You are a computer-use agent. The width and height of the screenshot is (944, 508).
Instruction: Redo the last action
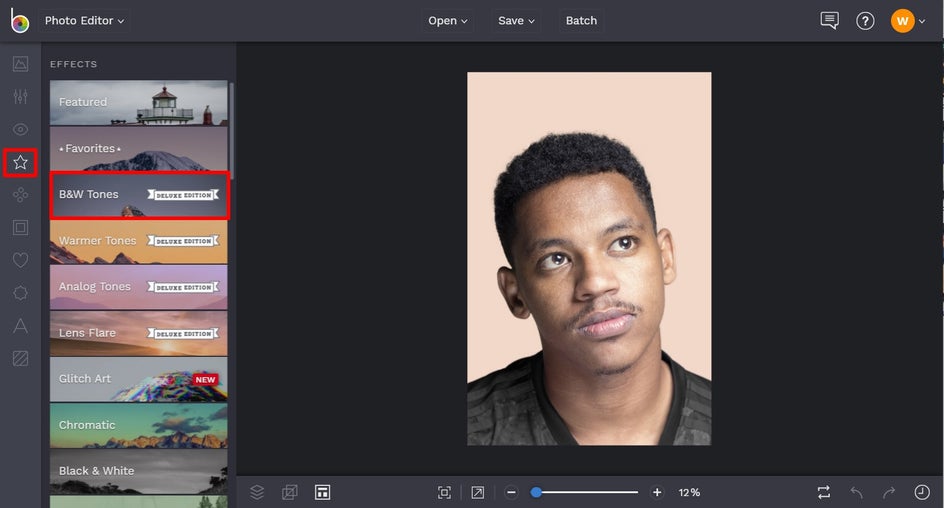(x=889, y=492)
